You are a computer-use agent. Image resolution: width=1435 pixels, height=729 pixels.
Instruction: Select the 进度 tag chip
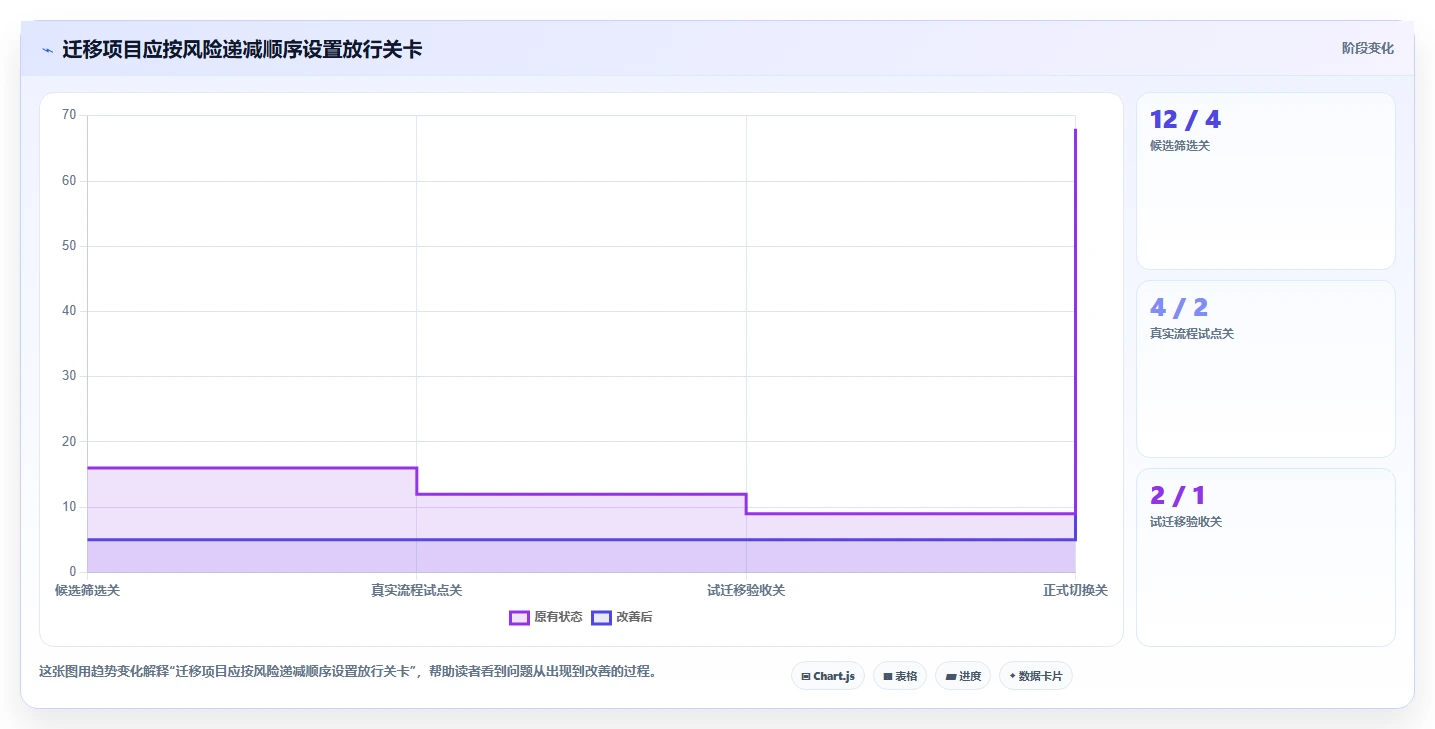pyautogui.click(x=963, y=676)
